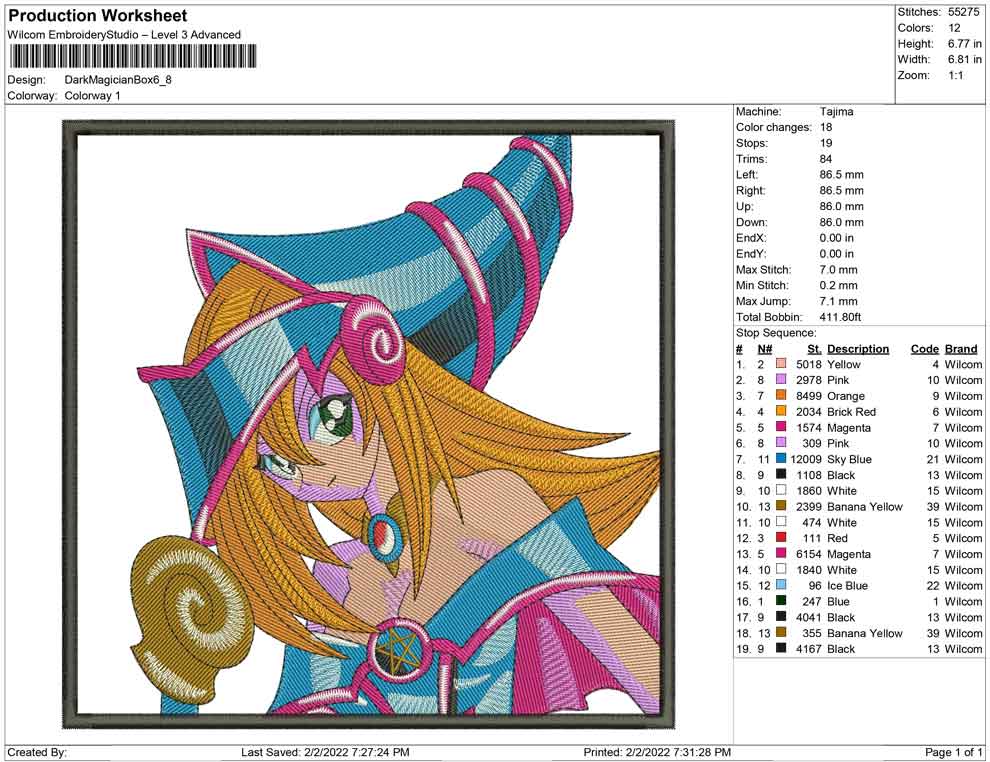Click stitch count '6154' in row 13 Magenta
Viewport: 990px width, 762px height.
809,554
